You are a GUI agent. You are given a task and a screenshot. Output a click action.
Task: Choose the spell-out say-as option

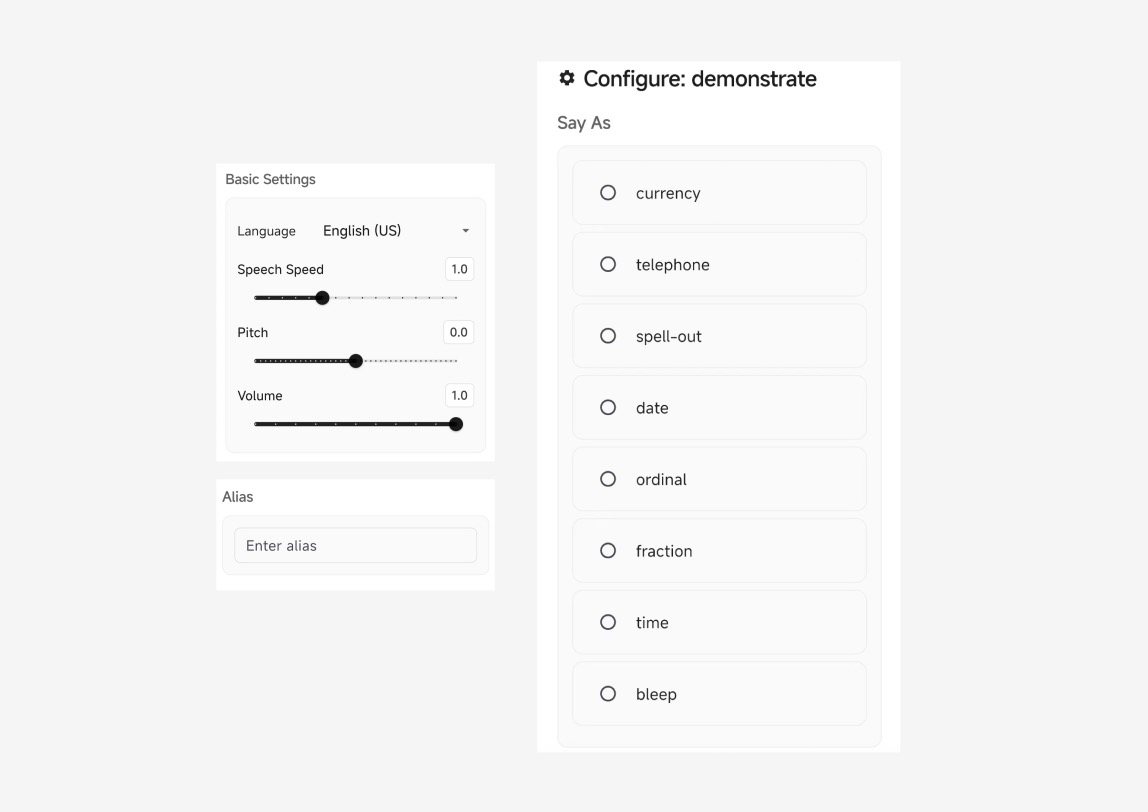coord(608,336)
